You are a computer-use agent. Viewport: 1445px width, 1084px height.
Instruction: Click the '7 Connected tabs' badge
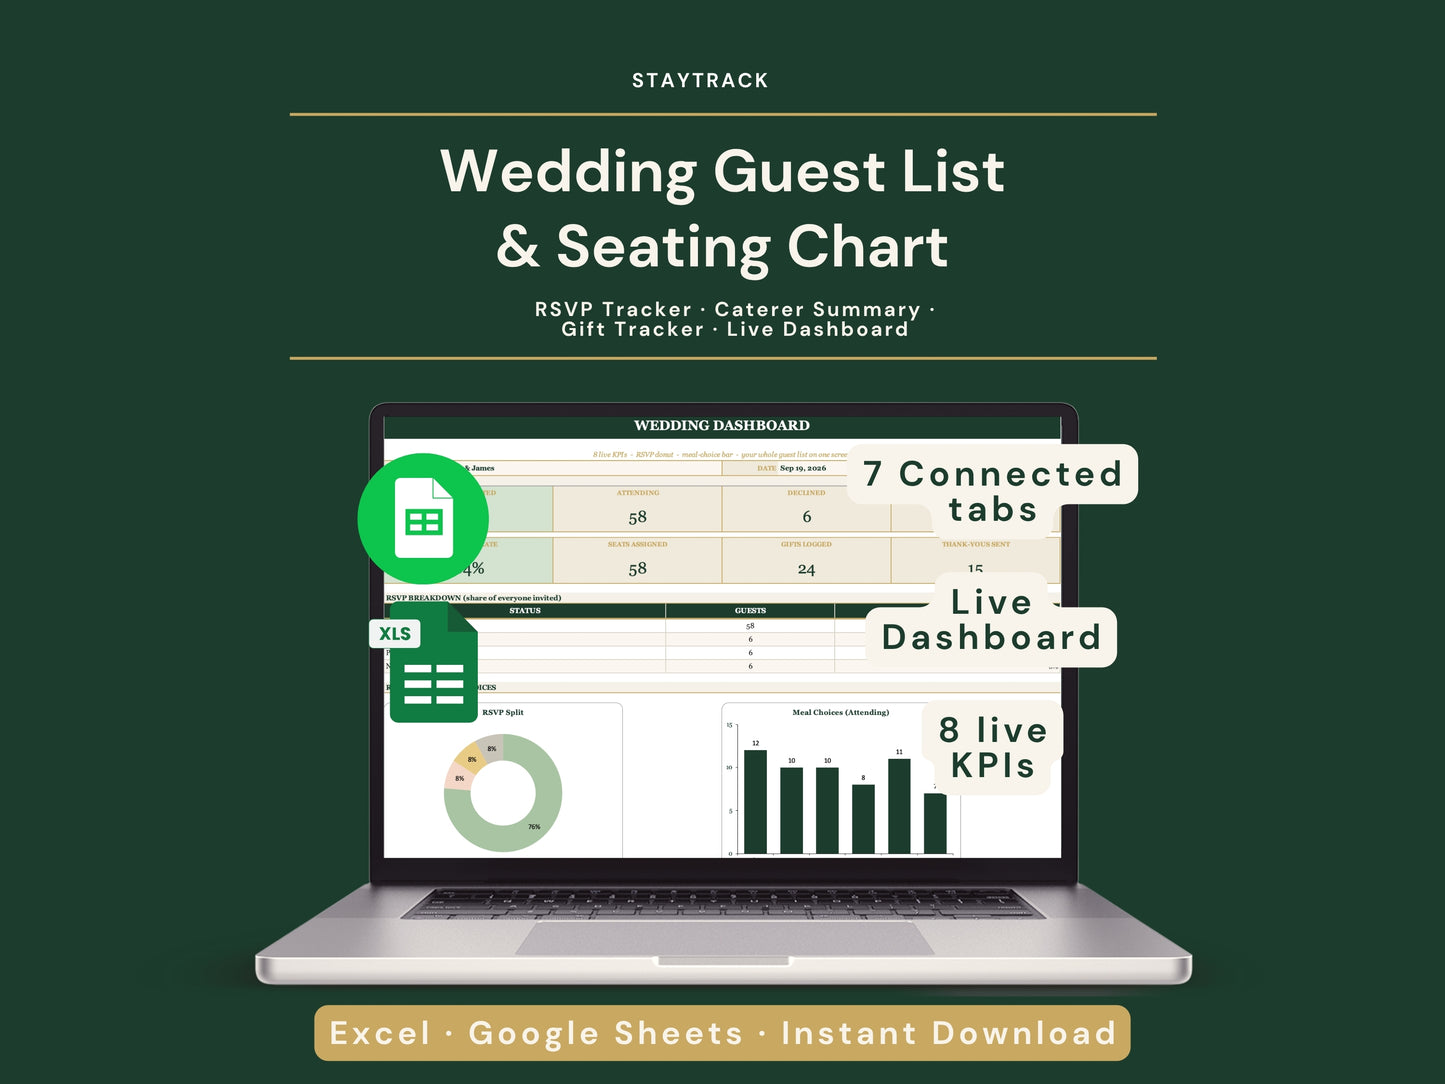click(993, 491)
